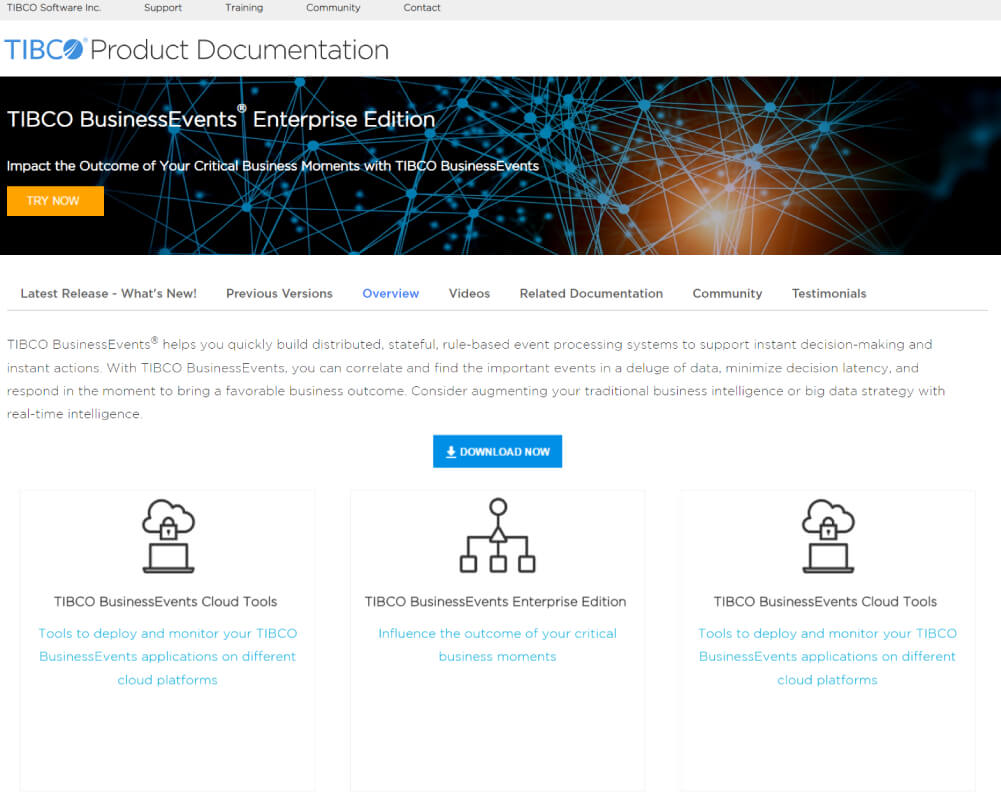Click the blue DOWNLOAD NOW button
Screen dimensions: 1001x800
click(497, 451)
